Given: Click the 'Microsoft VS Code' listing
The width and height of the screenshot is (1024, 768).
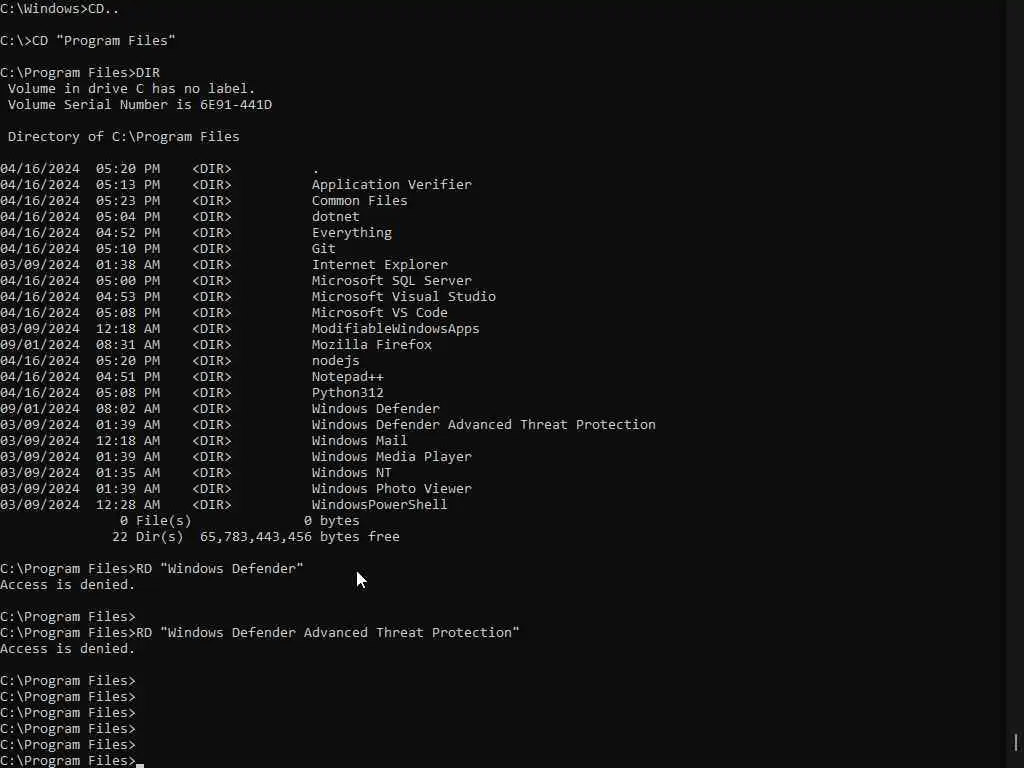Looking at the screenshot, I should 379,313.
